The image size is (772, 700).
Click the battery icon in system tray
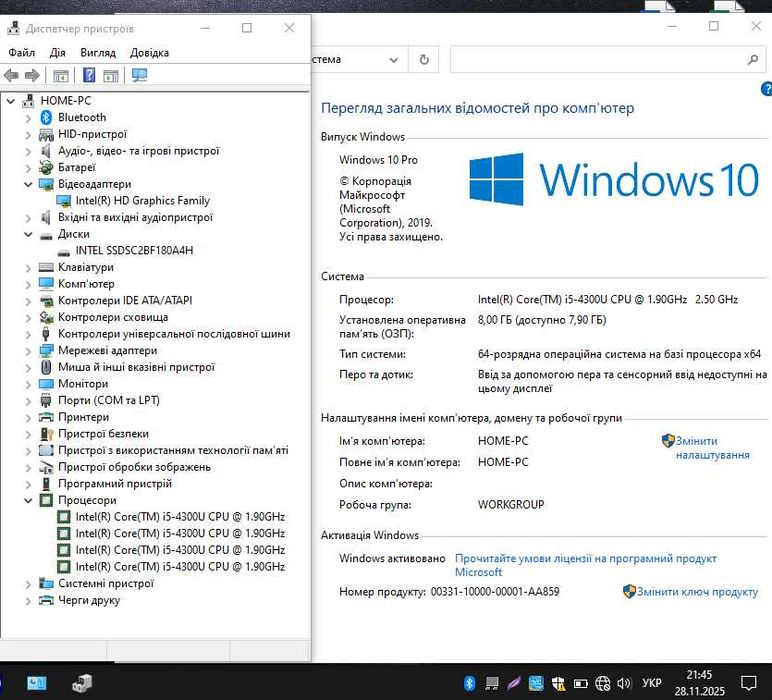pos(581,684)
